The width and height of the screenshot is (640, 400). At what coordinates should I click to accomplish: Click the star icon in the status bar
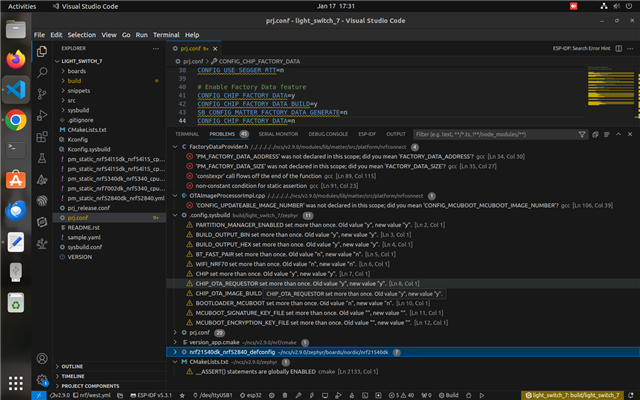tap(182, 395)
